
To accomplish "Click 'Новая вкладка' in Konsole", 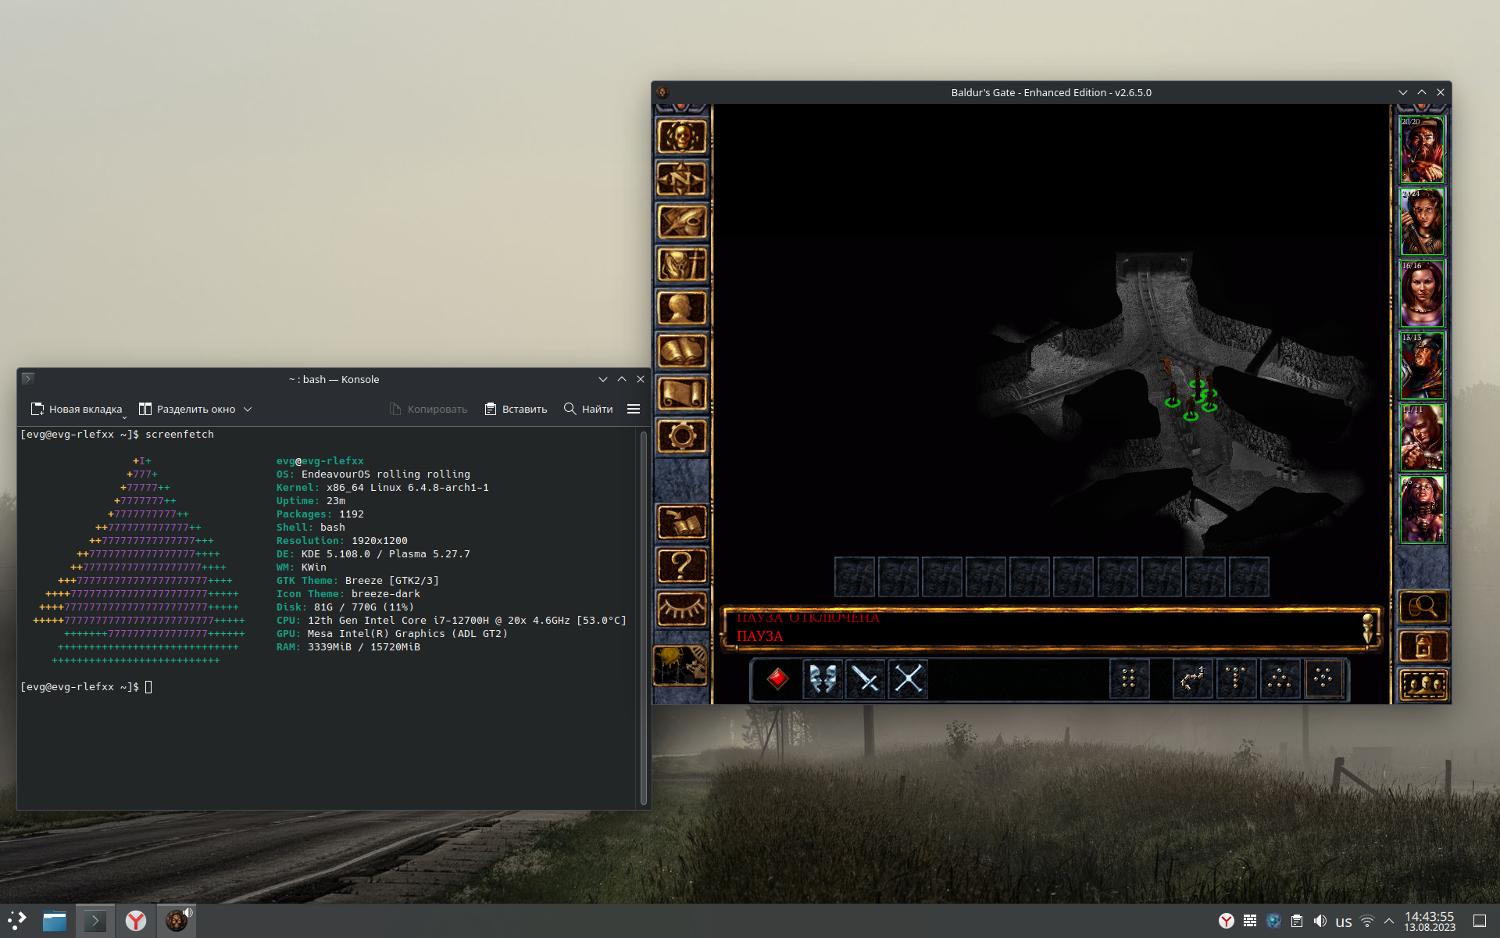I will pyautogui.click(x=76, y=409).
